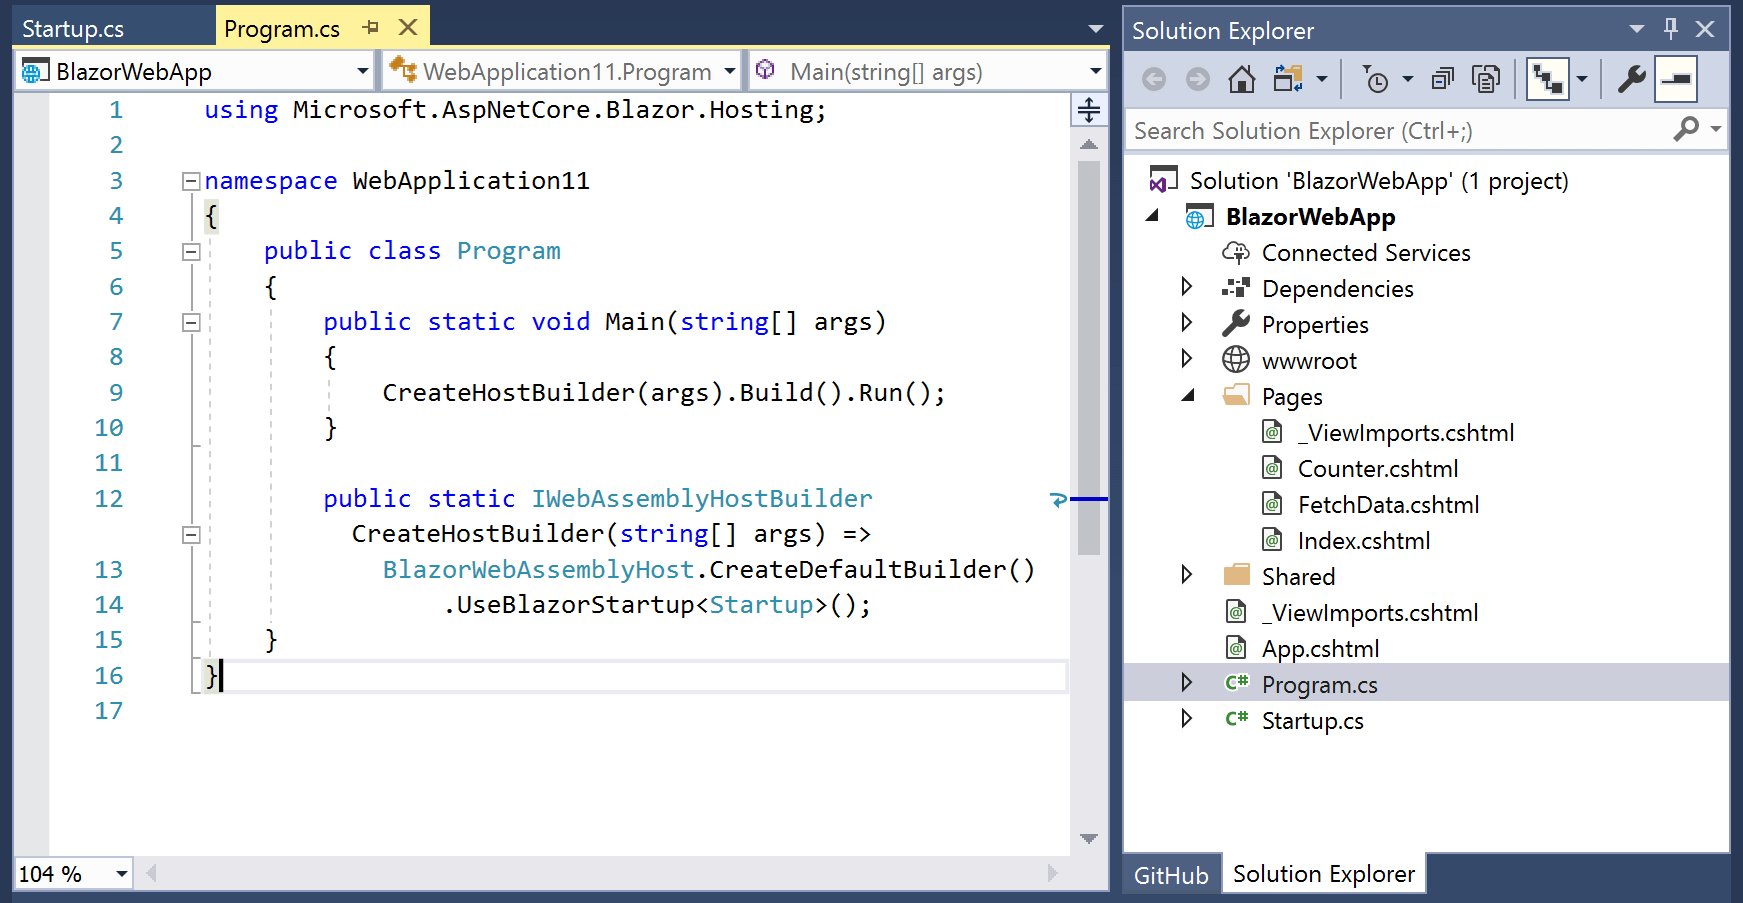Collapse the namespace region on line 3
Screen dimensions: 1743x903
point(189,180)
